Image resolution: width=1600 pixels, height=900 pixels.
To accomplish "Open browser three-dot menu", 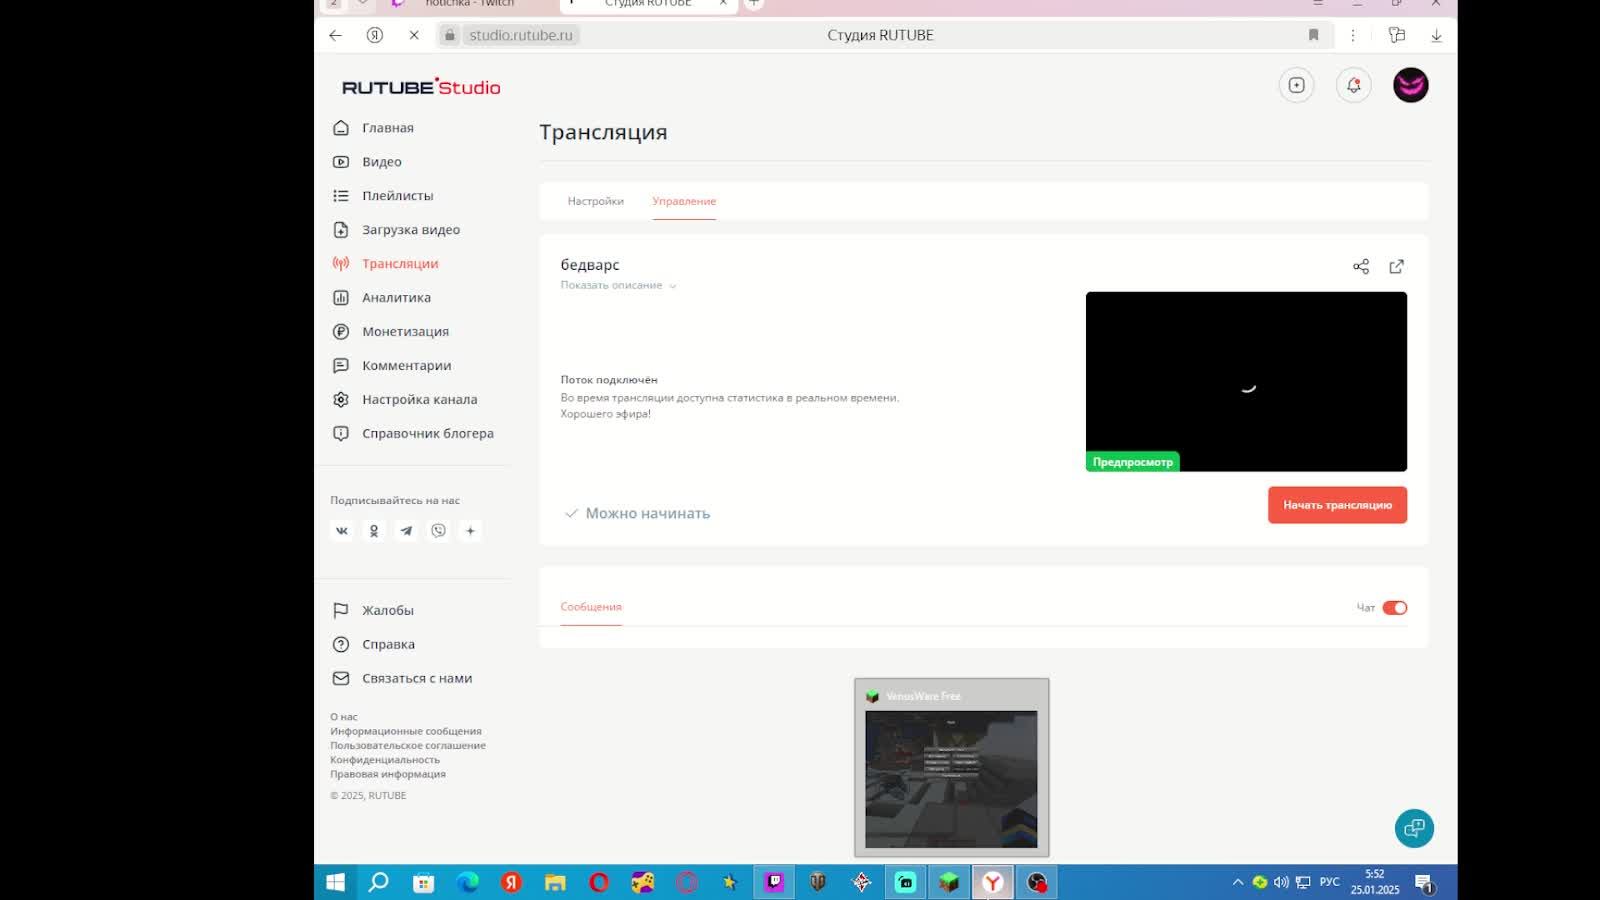I will pyautogui.click(x=1353, y=35).
